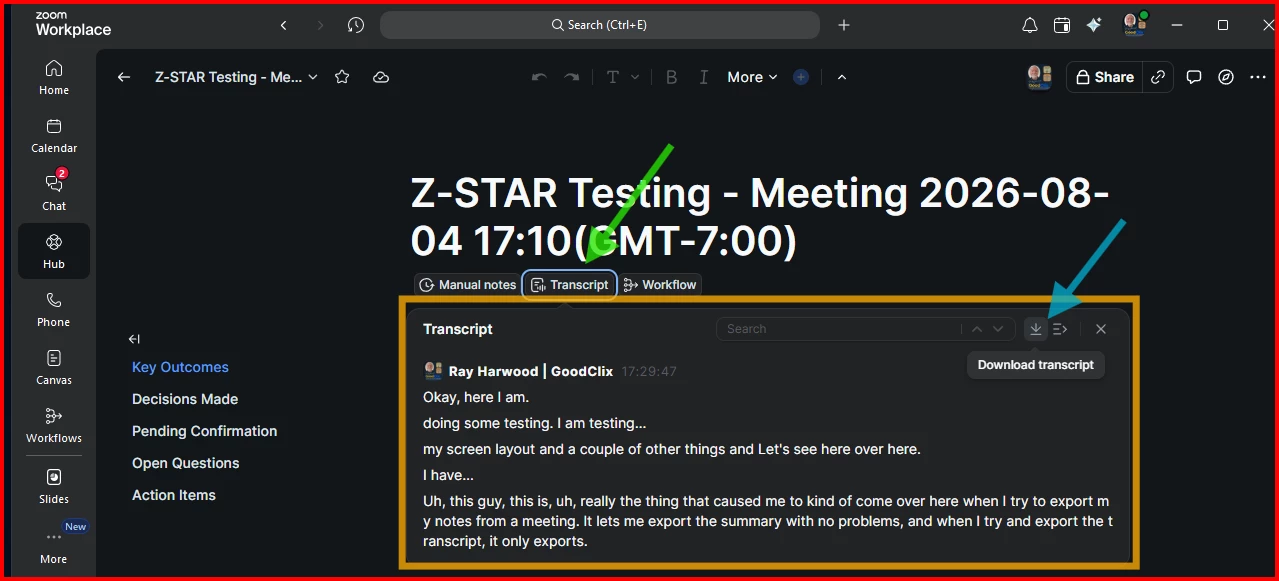Open Canvas from the sidebar
1279x581 pixels.
coord(54,367)
